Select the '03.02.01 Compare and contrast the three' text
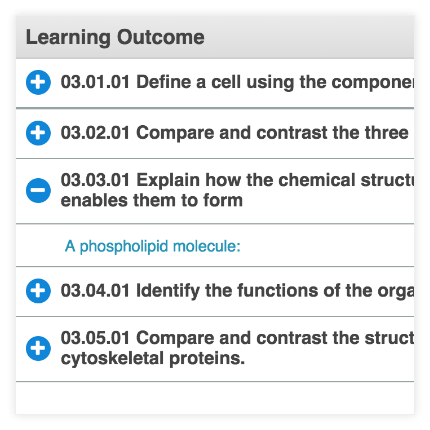Viewport: 430px width, 430px height. click(x=234, y=133)
